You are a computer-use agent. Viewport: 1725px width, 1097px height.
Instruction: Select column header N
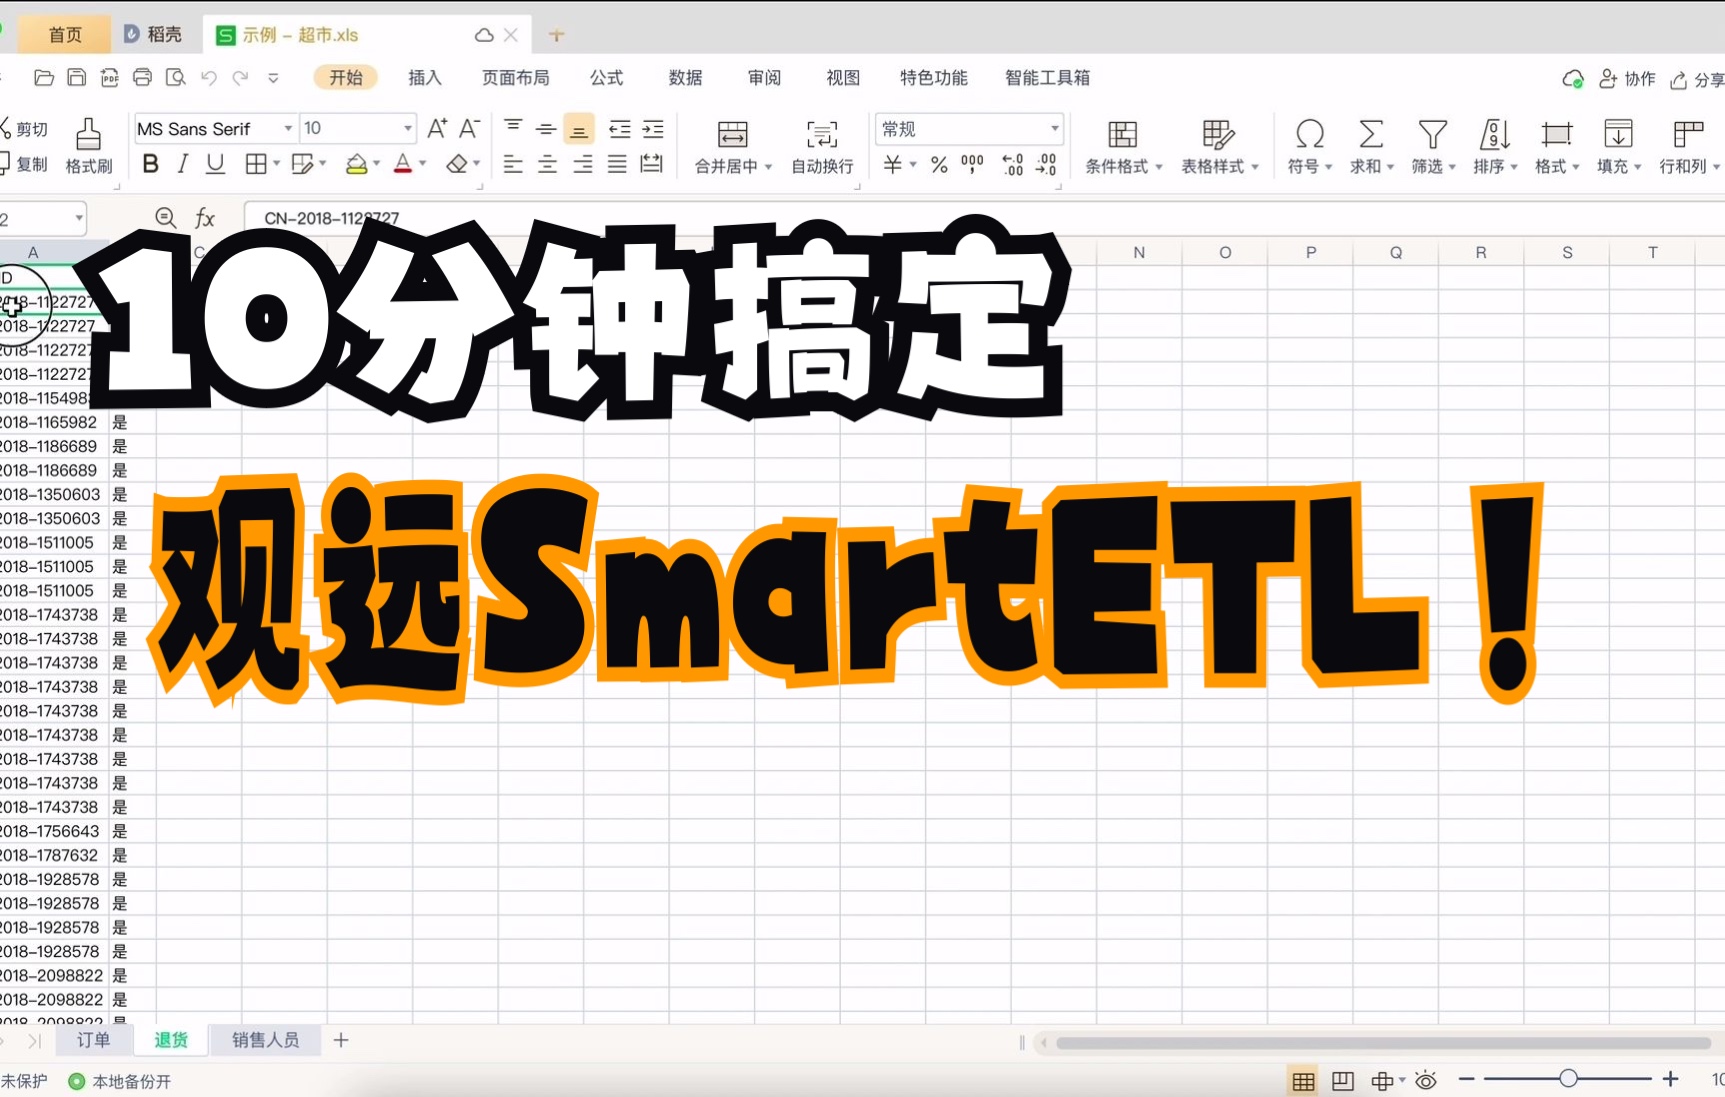(x=1139, y=253)
